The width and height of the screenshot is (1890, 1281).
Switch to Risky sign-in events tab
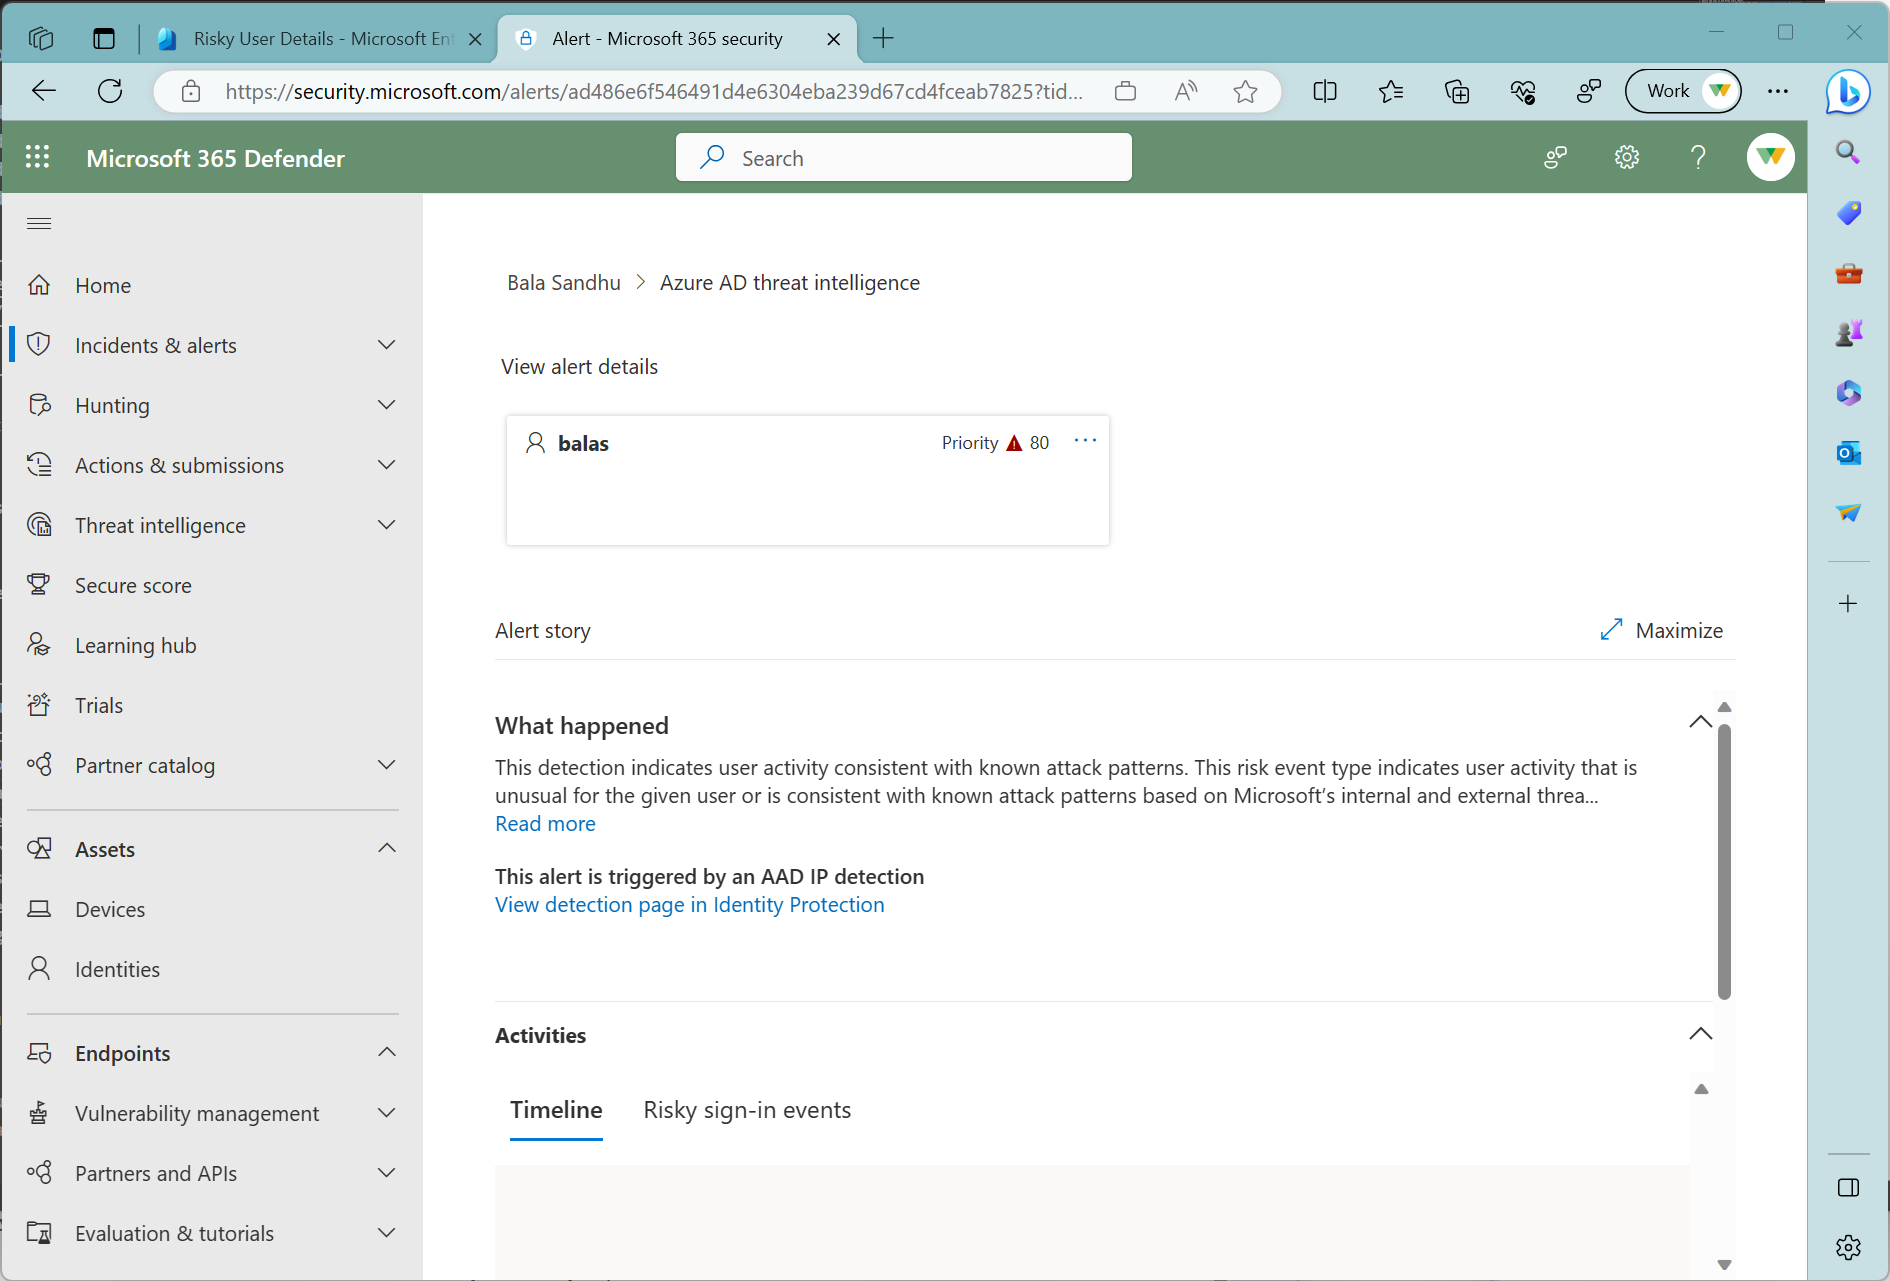coord(747,1110)
